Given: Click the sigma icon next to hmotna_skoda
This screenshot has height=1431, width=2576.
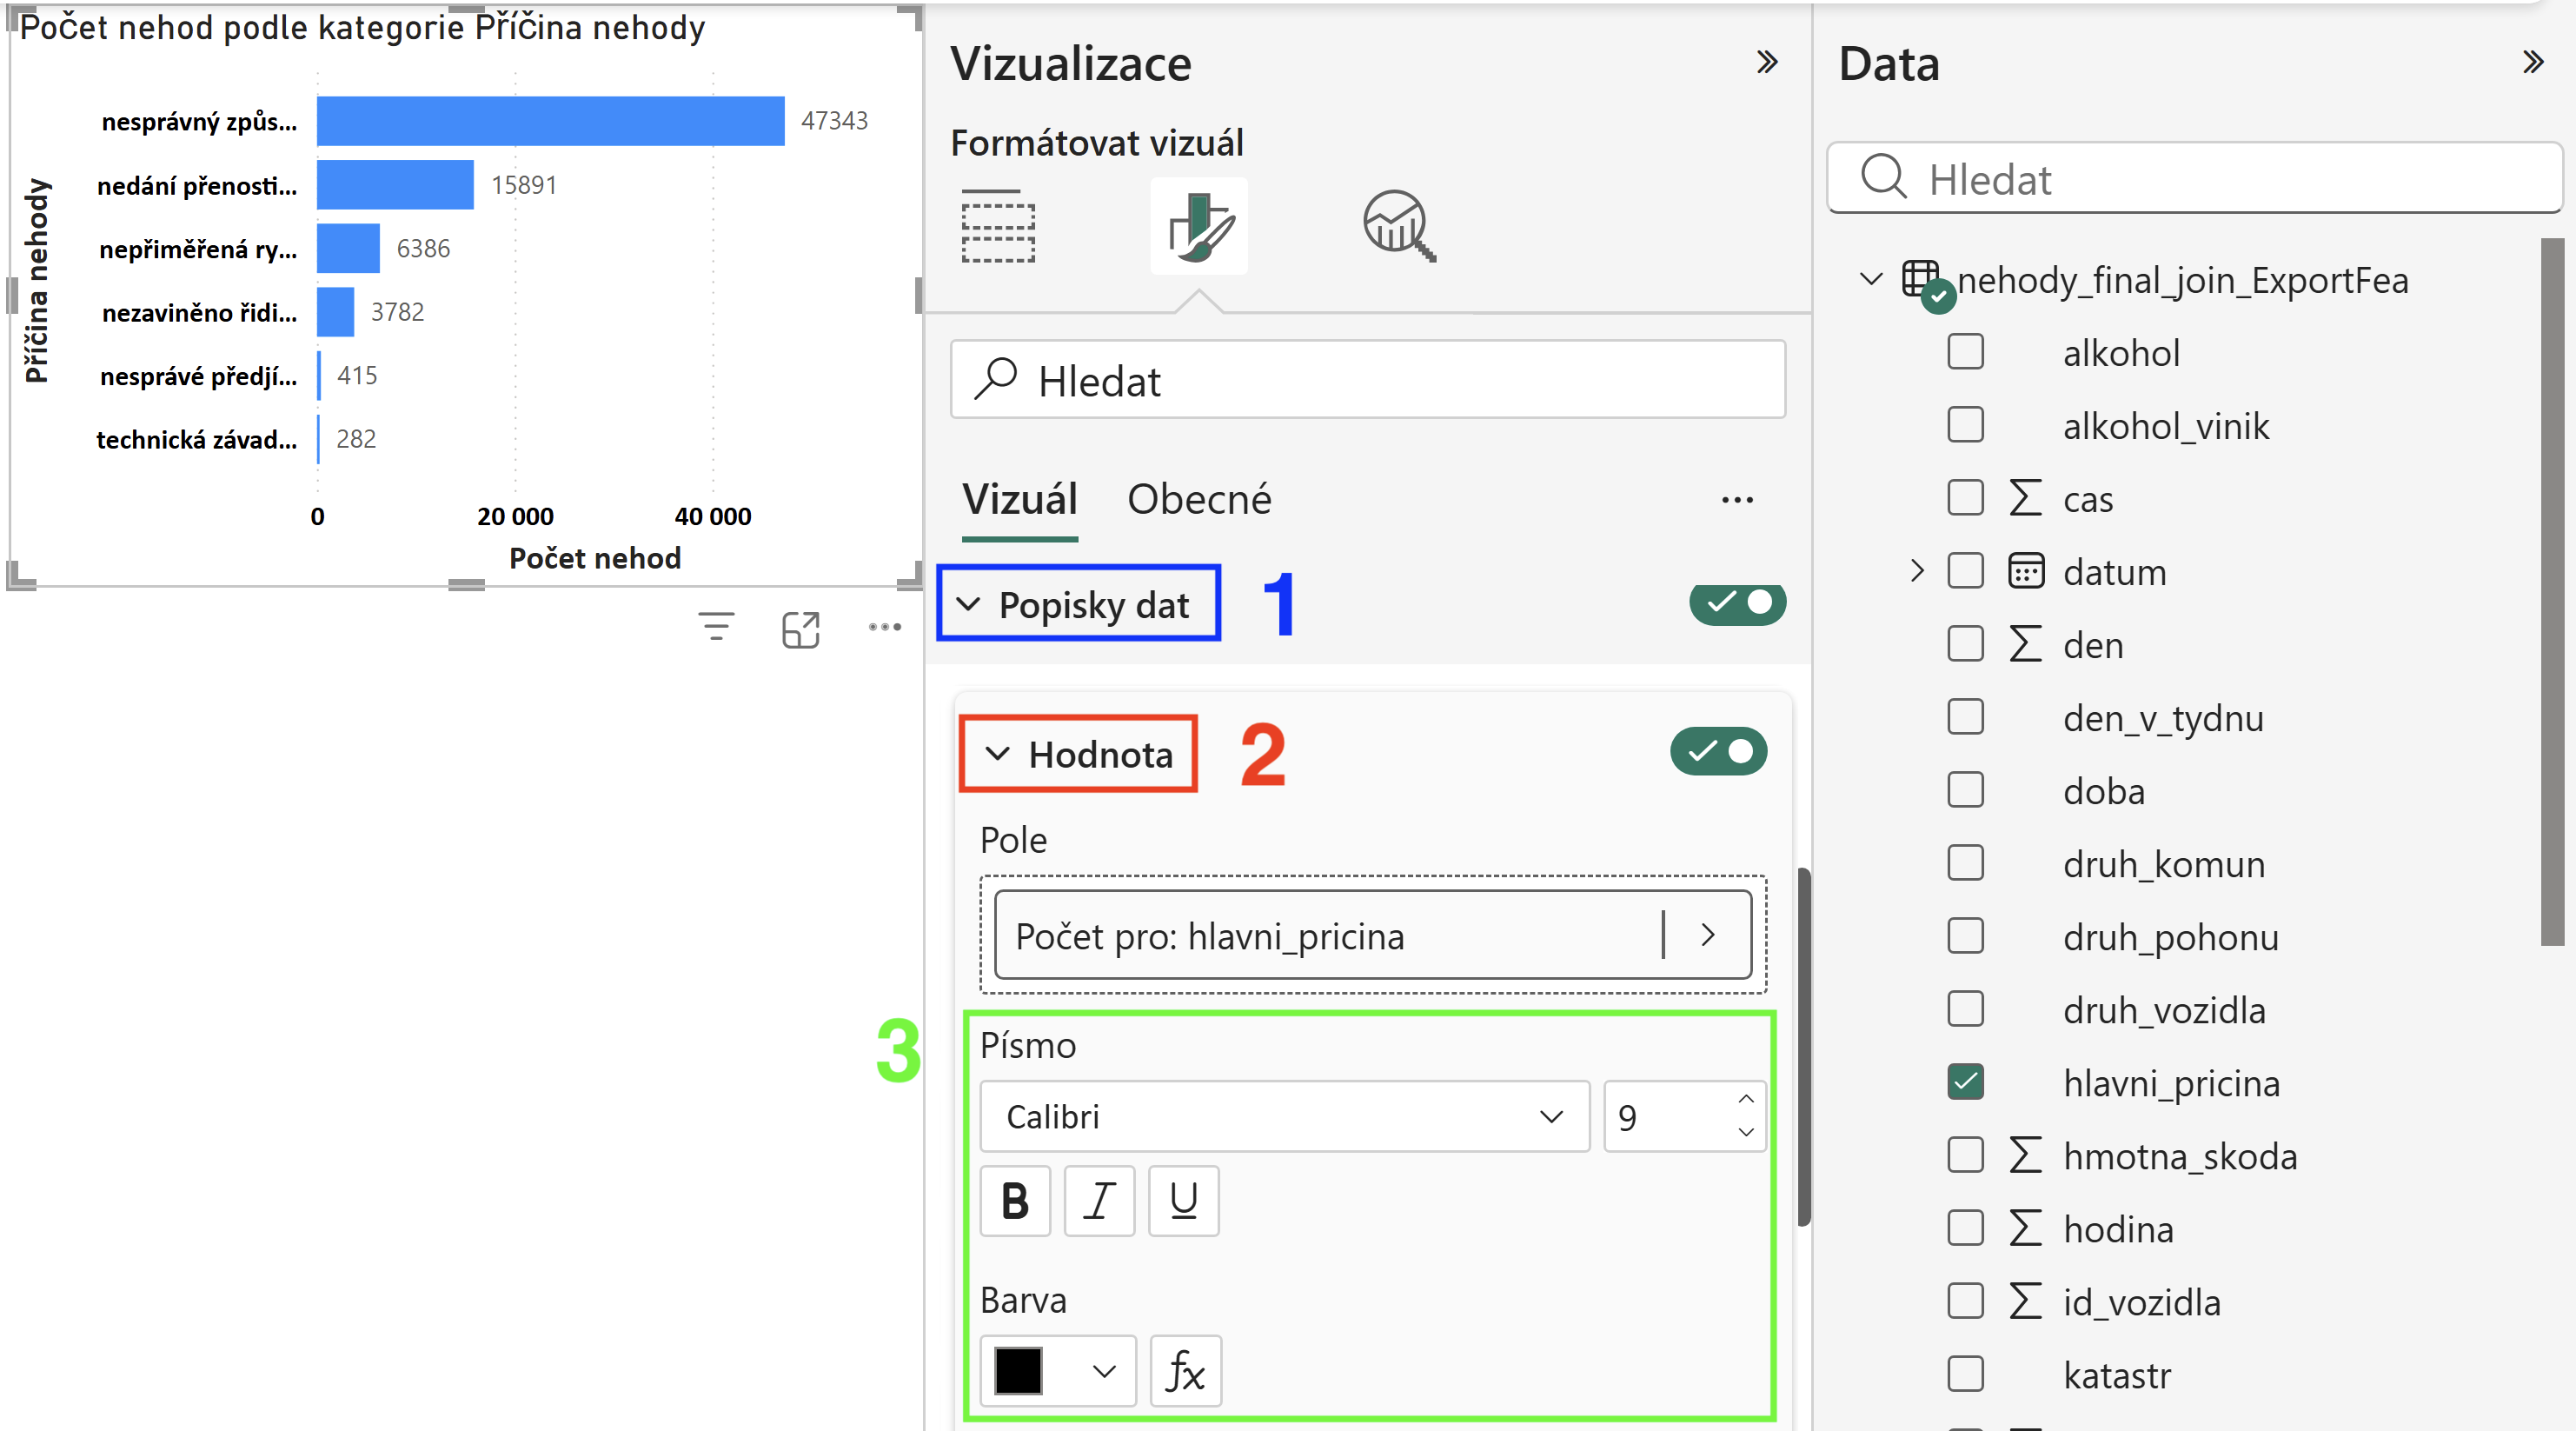Looking at the screenshot, I should (x=2025, y=1155).
